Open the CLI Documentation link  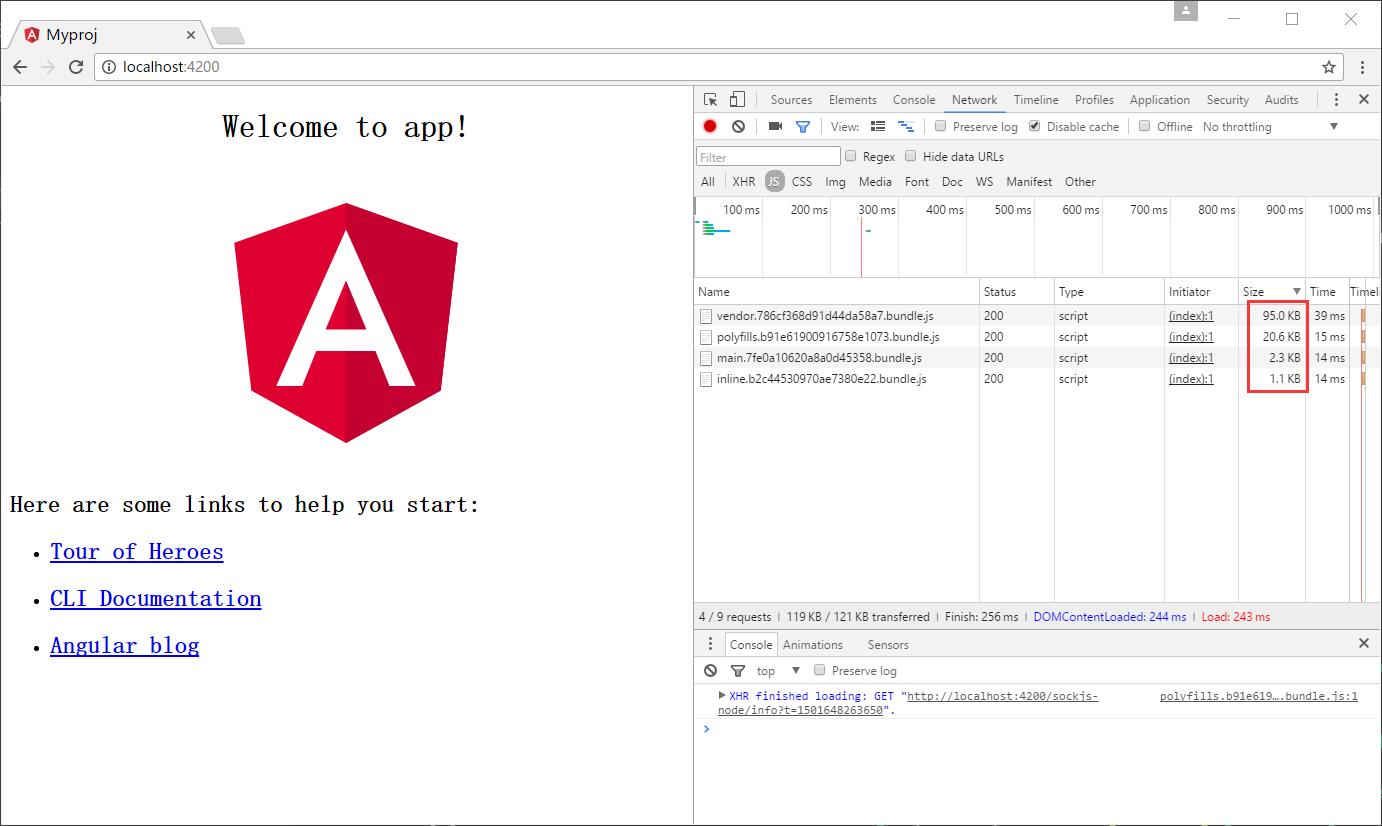156,599
